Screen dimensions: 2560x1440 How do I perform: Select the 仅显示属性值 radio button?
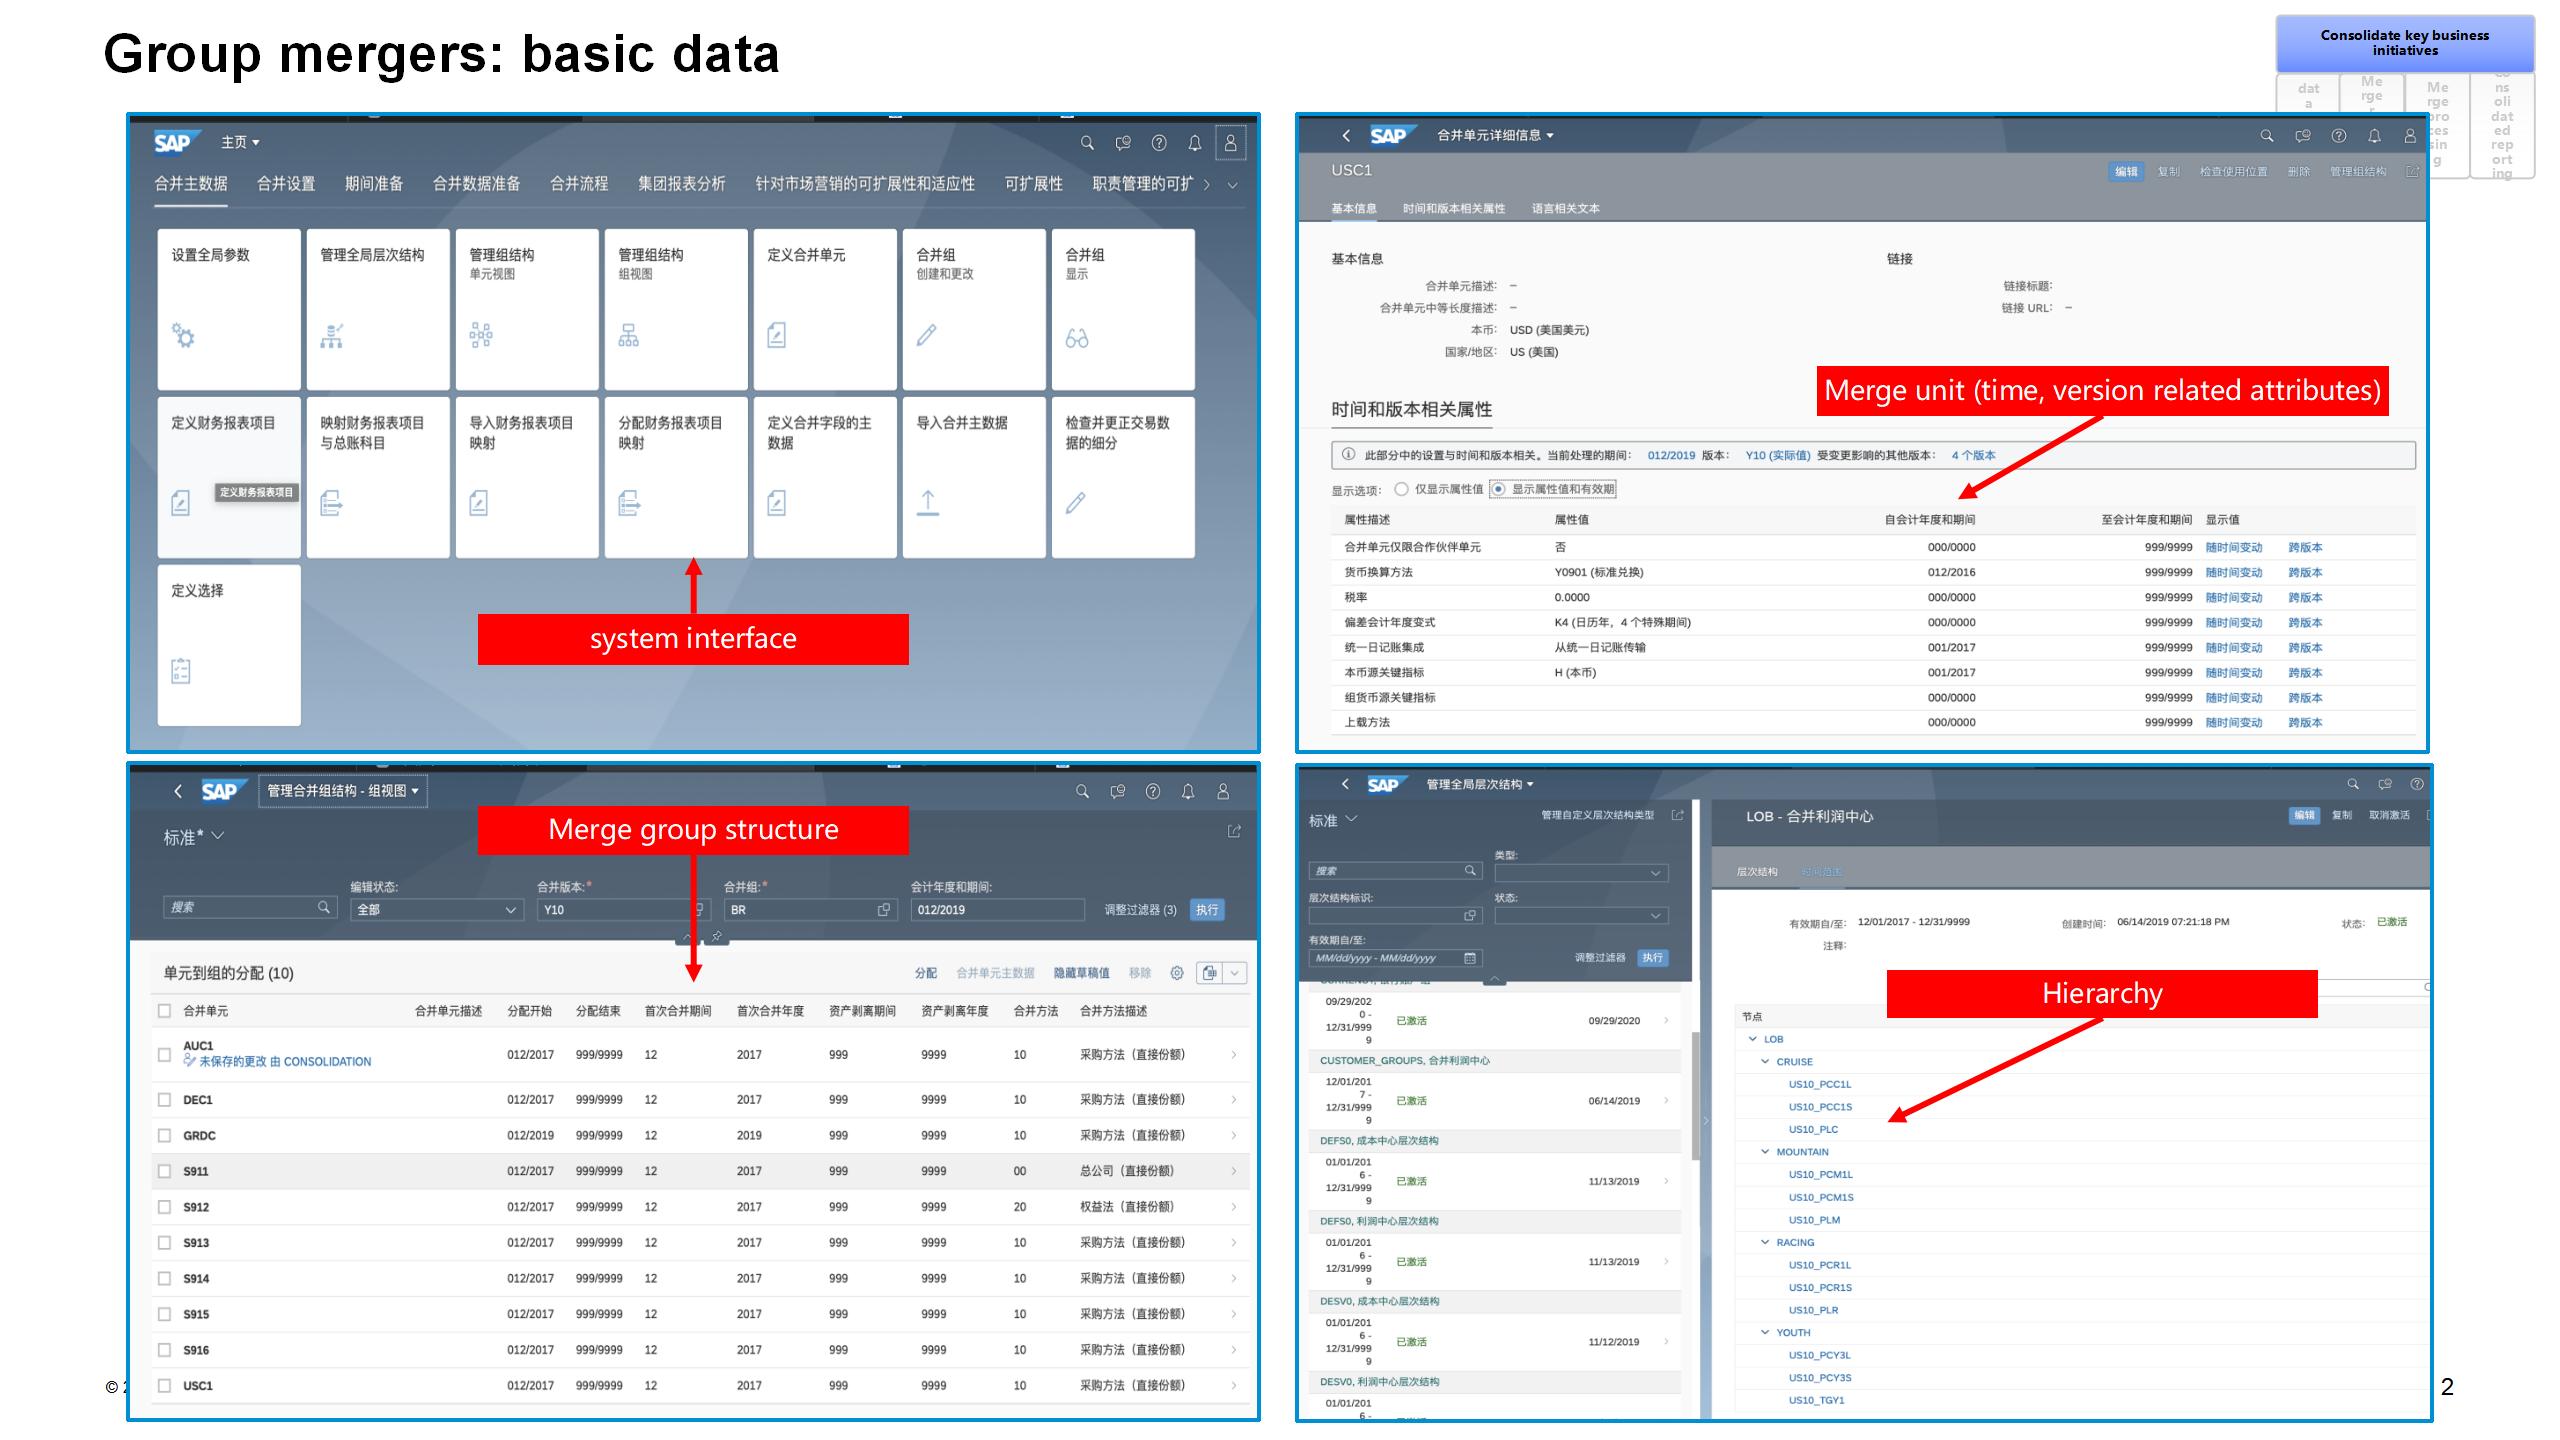click(x=1401, y=489)
